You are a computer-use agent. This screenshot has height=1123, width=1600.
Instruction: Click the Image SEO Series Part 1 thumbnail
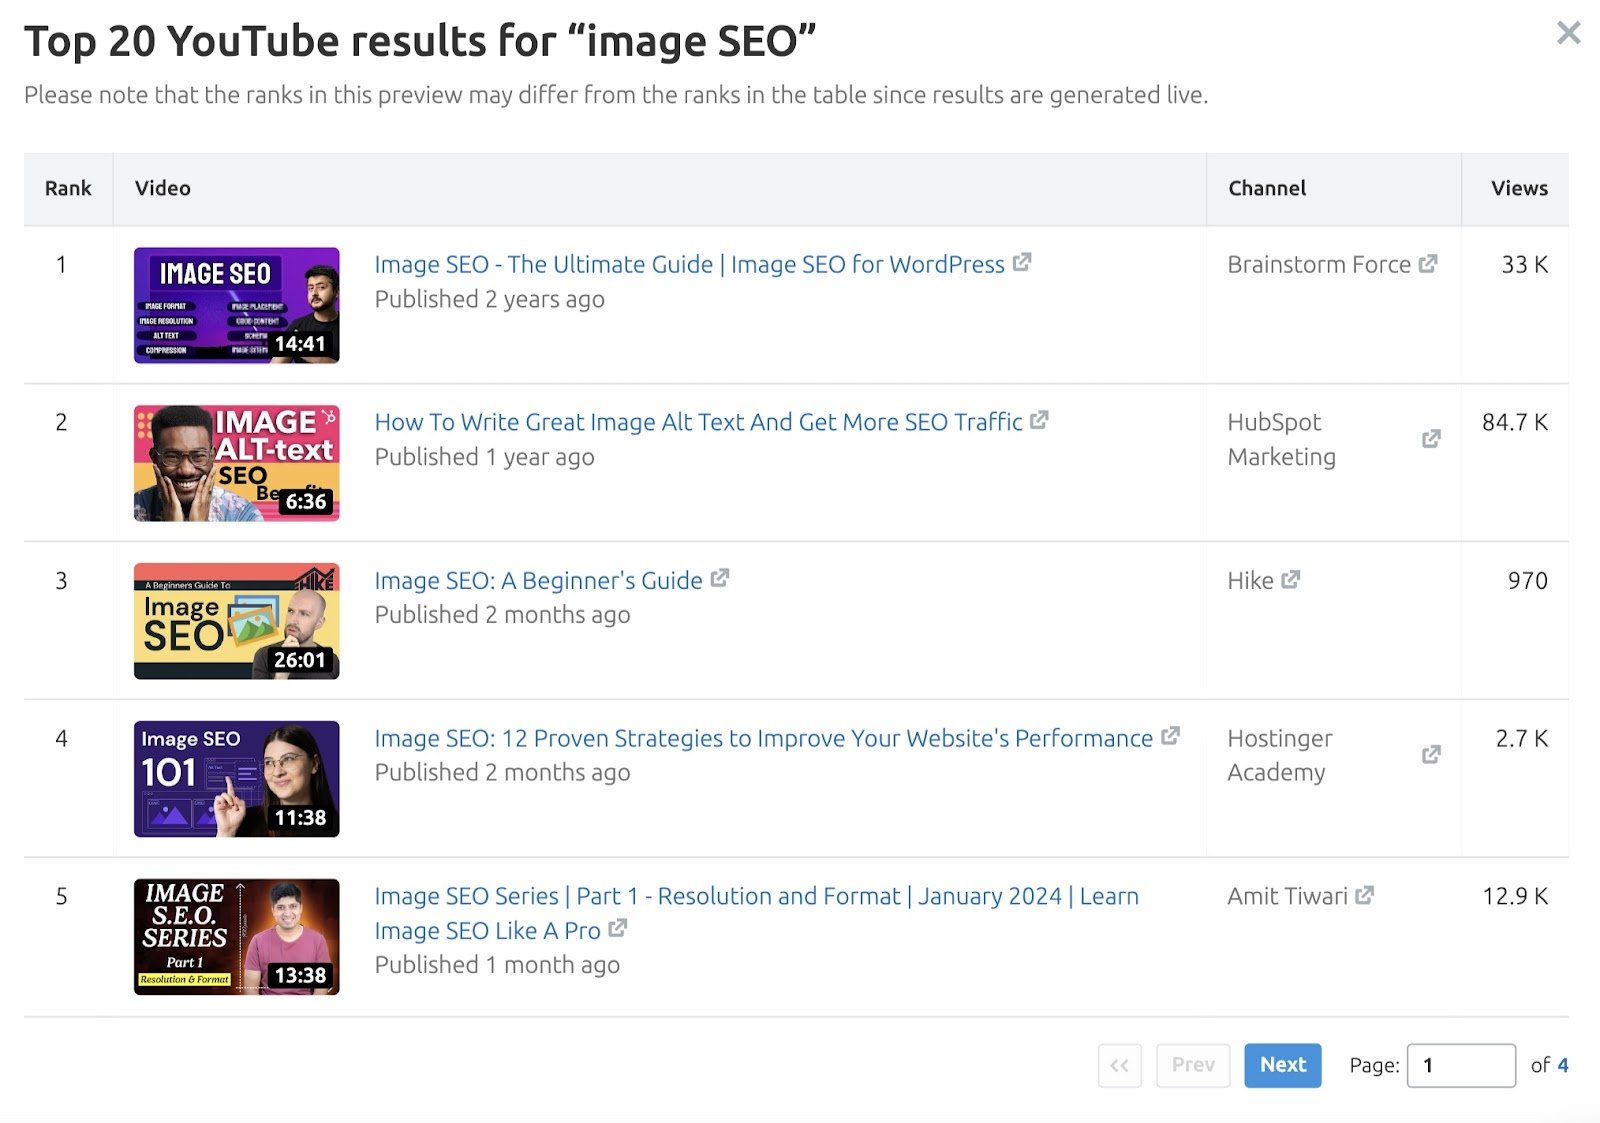click(236, 937)
